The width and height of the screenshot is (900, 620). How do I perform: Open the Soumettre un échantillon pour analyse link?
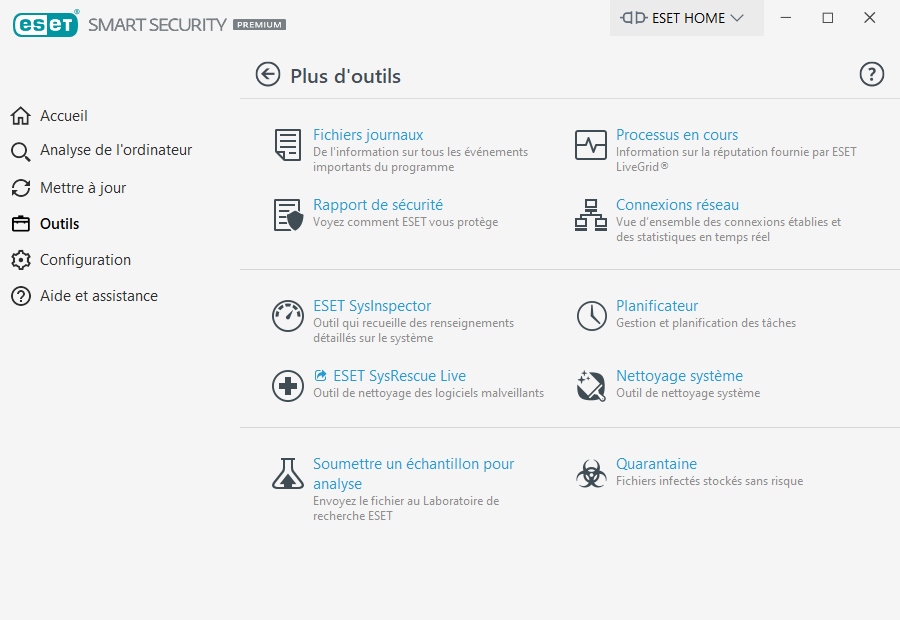[413, 474]
